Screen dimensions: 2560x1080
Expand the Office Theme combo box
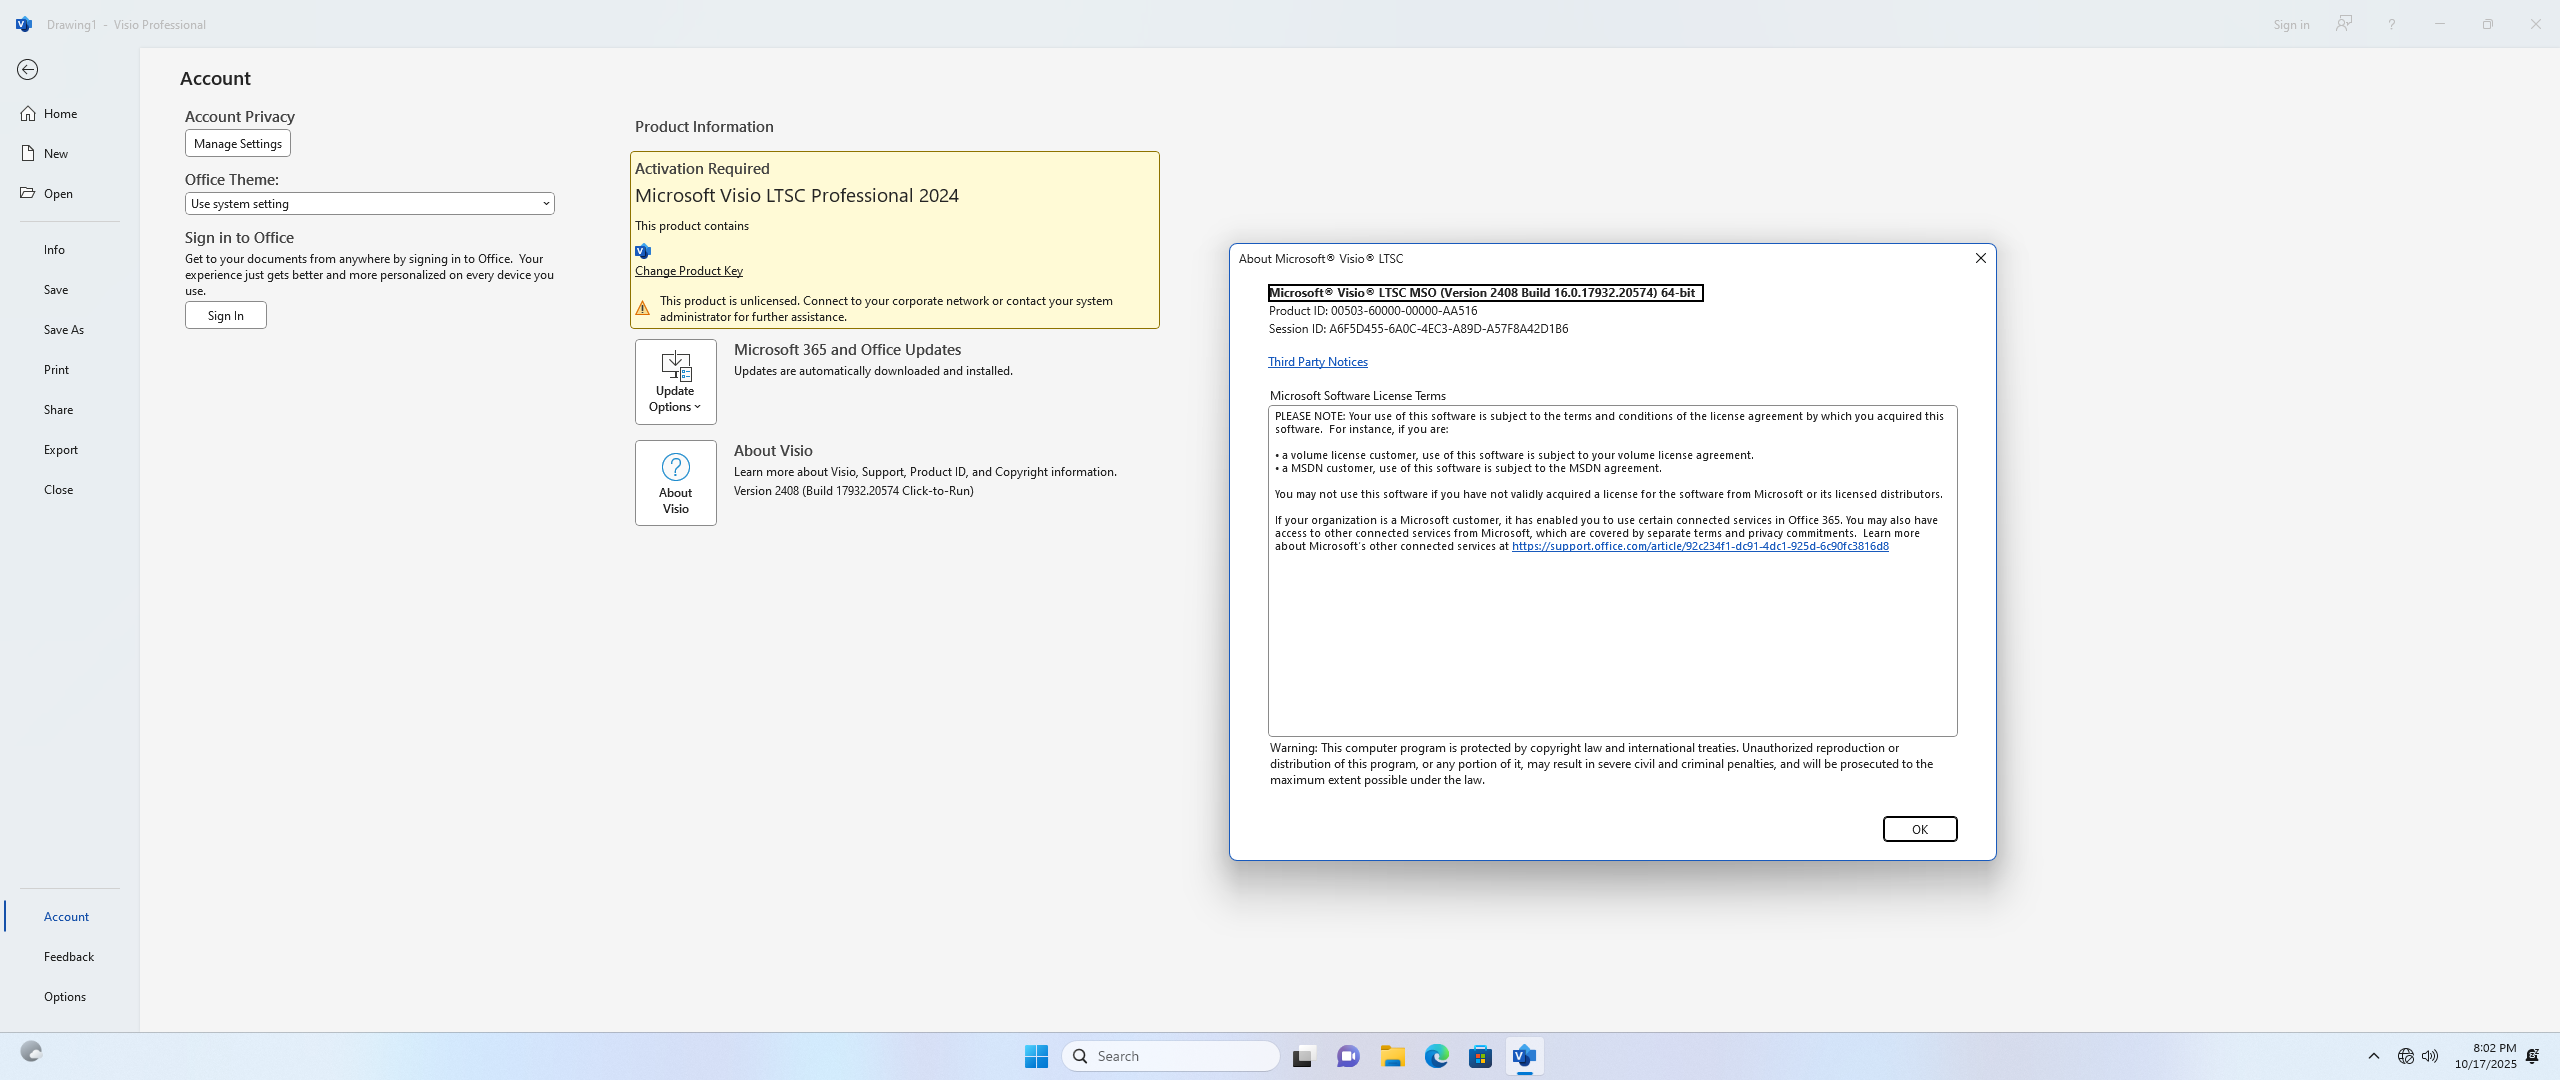[369, 203]
